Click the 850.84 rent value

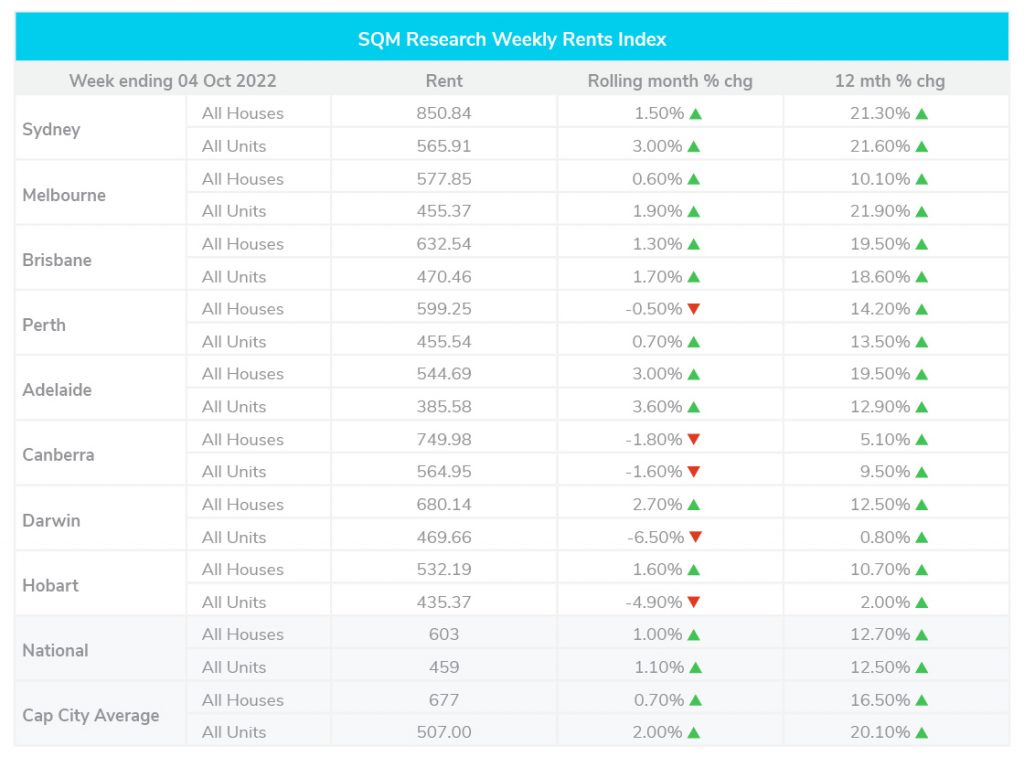(x=444, y=113)
